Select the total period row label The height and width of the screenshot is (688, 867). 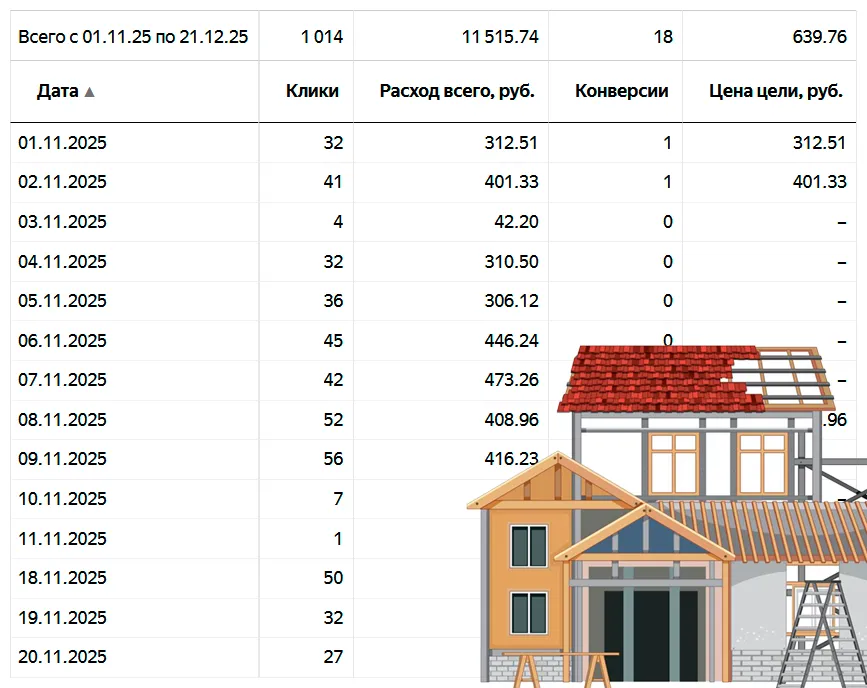pyautogui.click(x=133, y=37)
